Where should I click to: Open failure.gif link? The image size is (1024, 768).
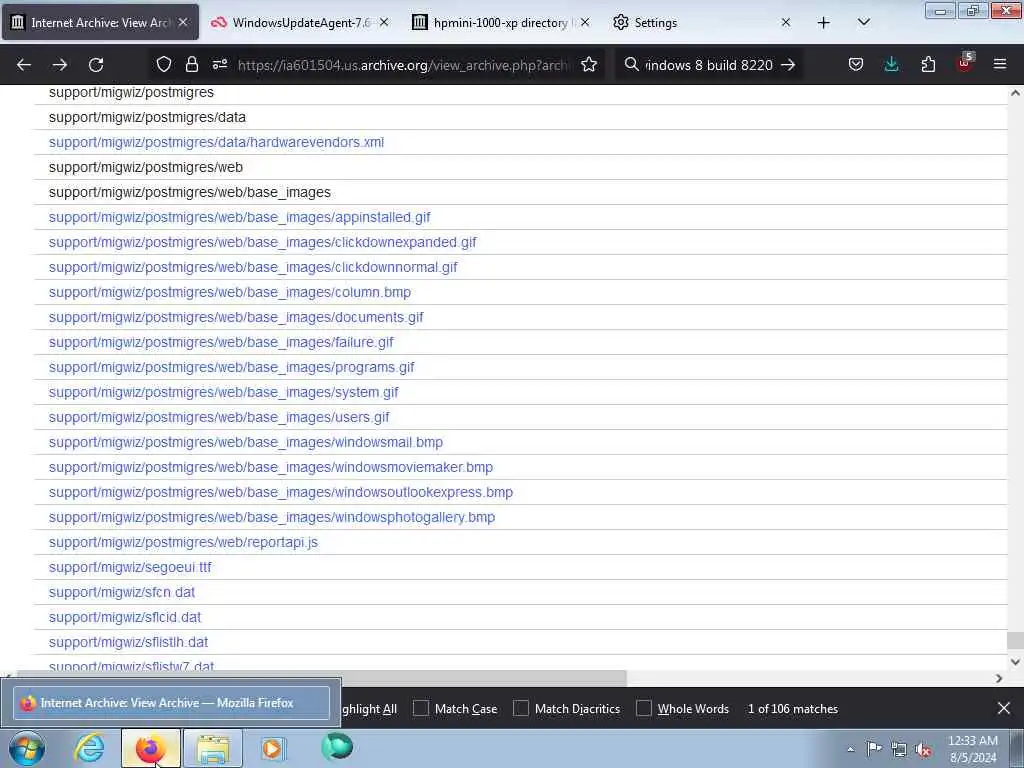221,342
